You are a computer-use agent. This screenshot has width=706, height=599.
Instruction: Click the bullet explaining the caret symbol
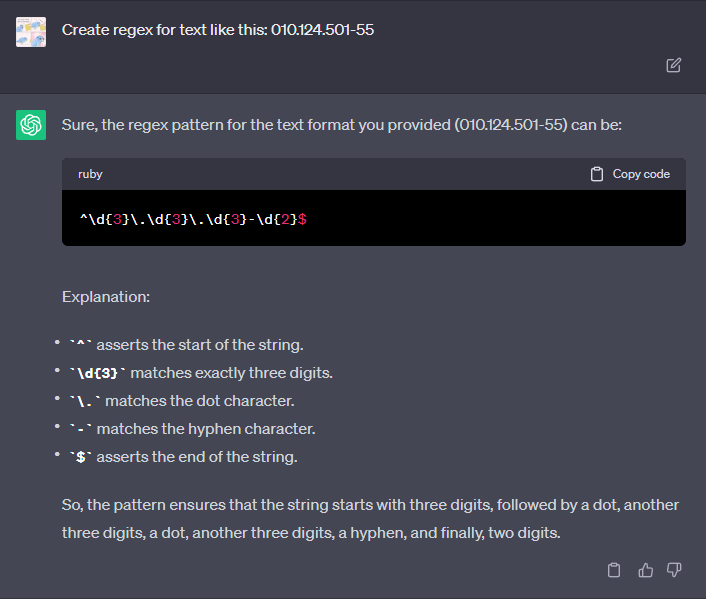186,345
